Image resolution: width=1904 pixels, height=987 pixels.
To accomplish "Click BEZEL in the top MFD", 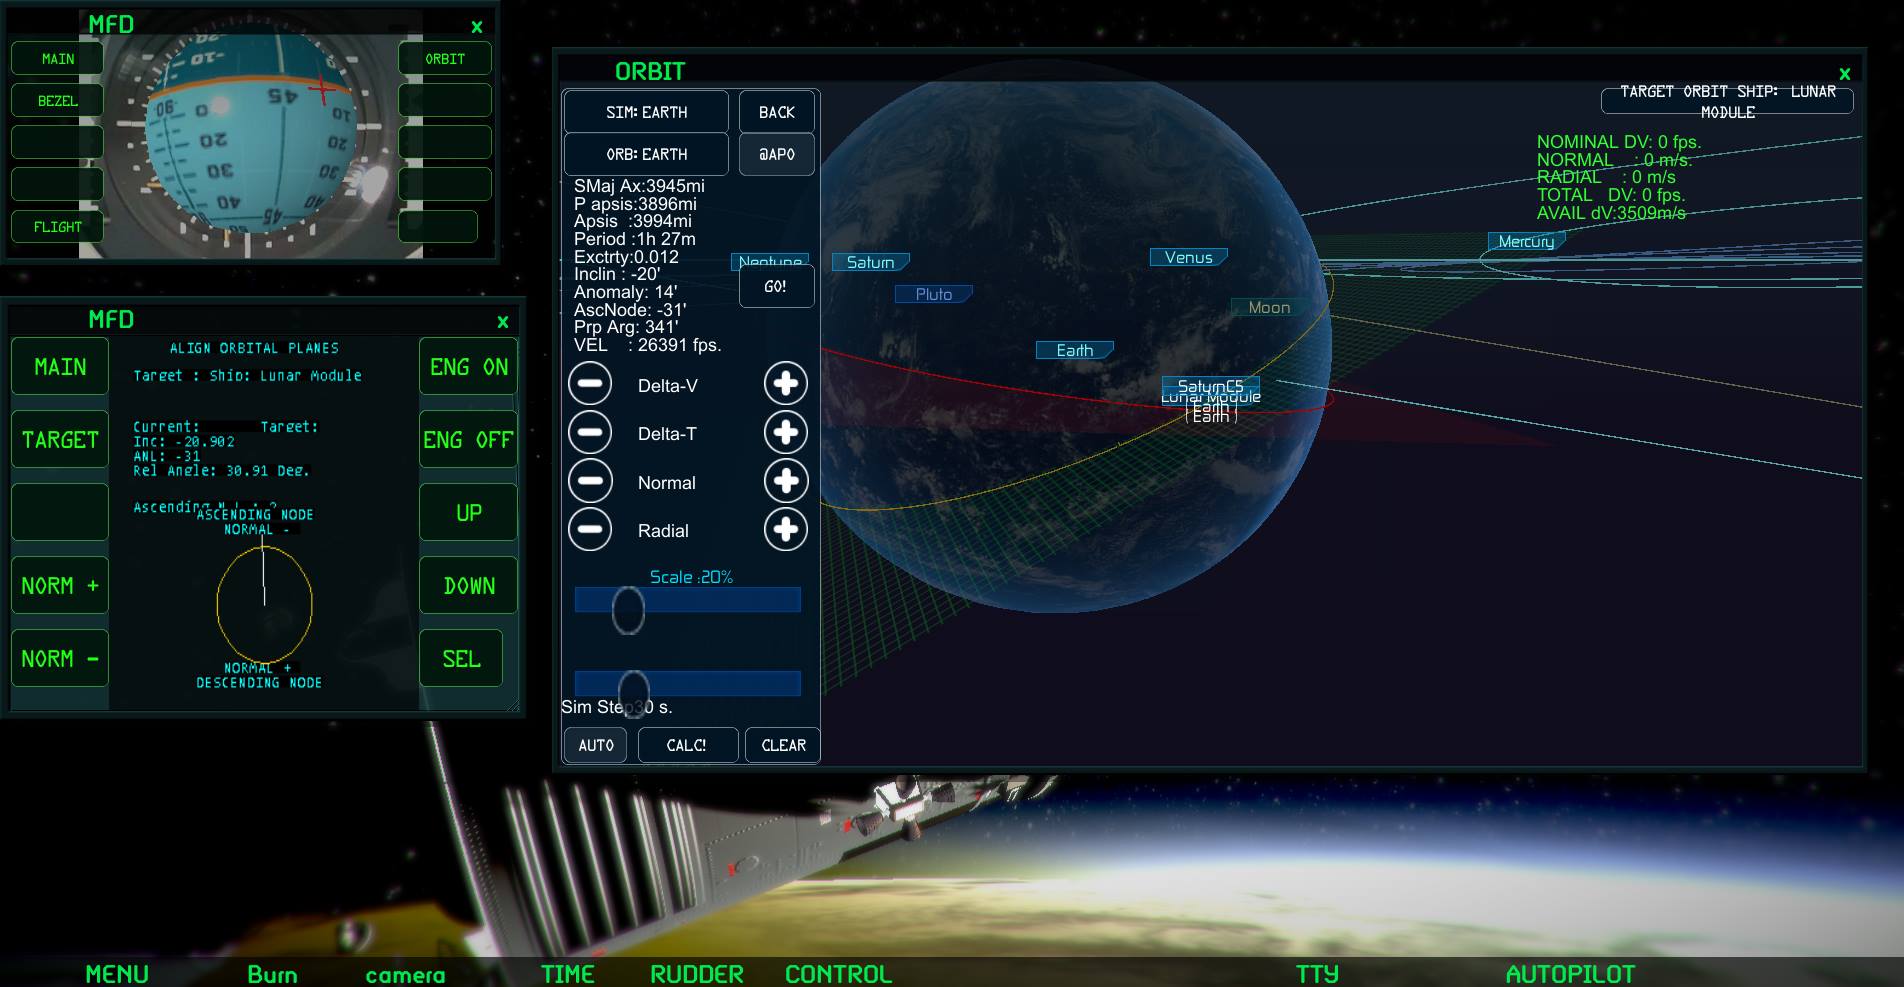I will [x=57, y=101].
